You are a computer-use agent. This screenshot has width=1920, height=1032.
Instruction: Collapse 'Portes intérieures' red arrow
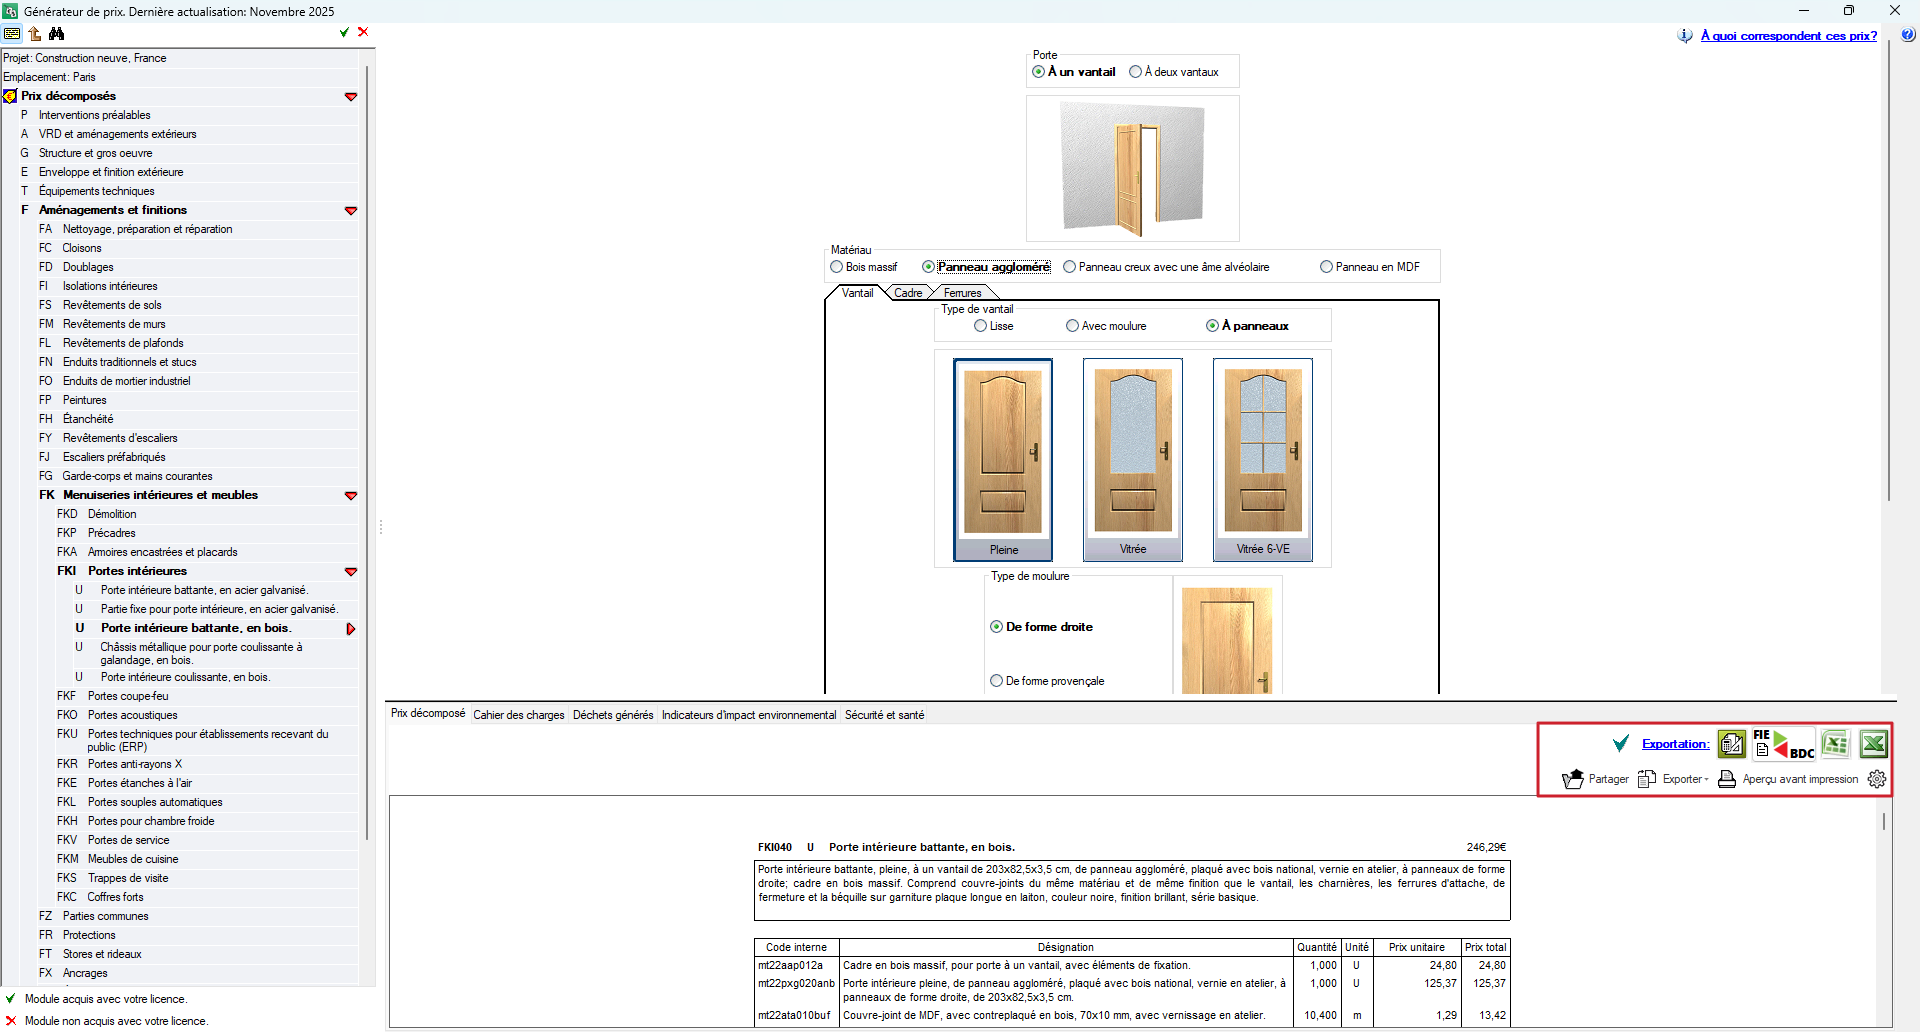coord(351,572)
